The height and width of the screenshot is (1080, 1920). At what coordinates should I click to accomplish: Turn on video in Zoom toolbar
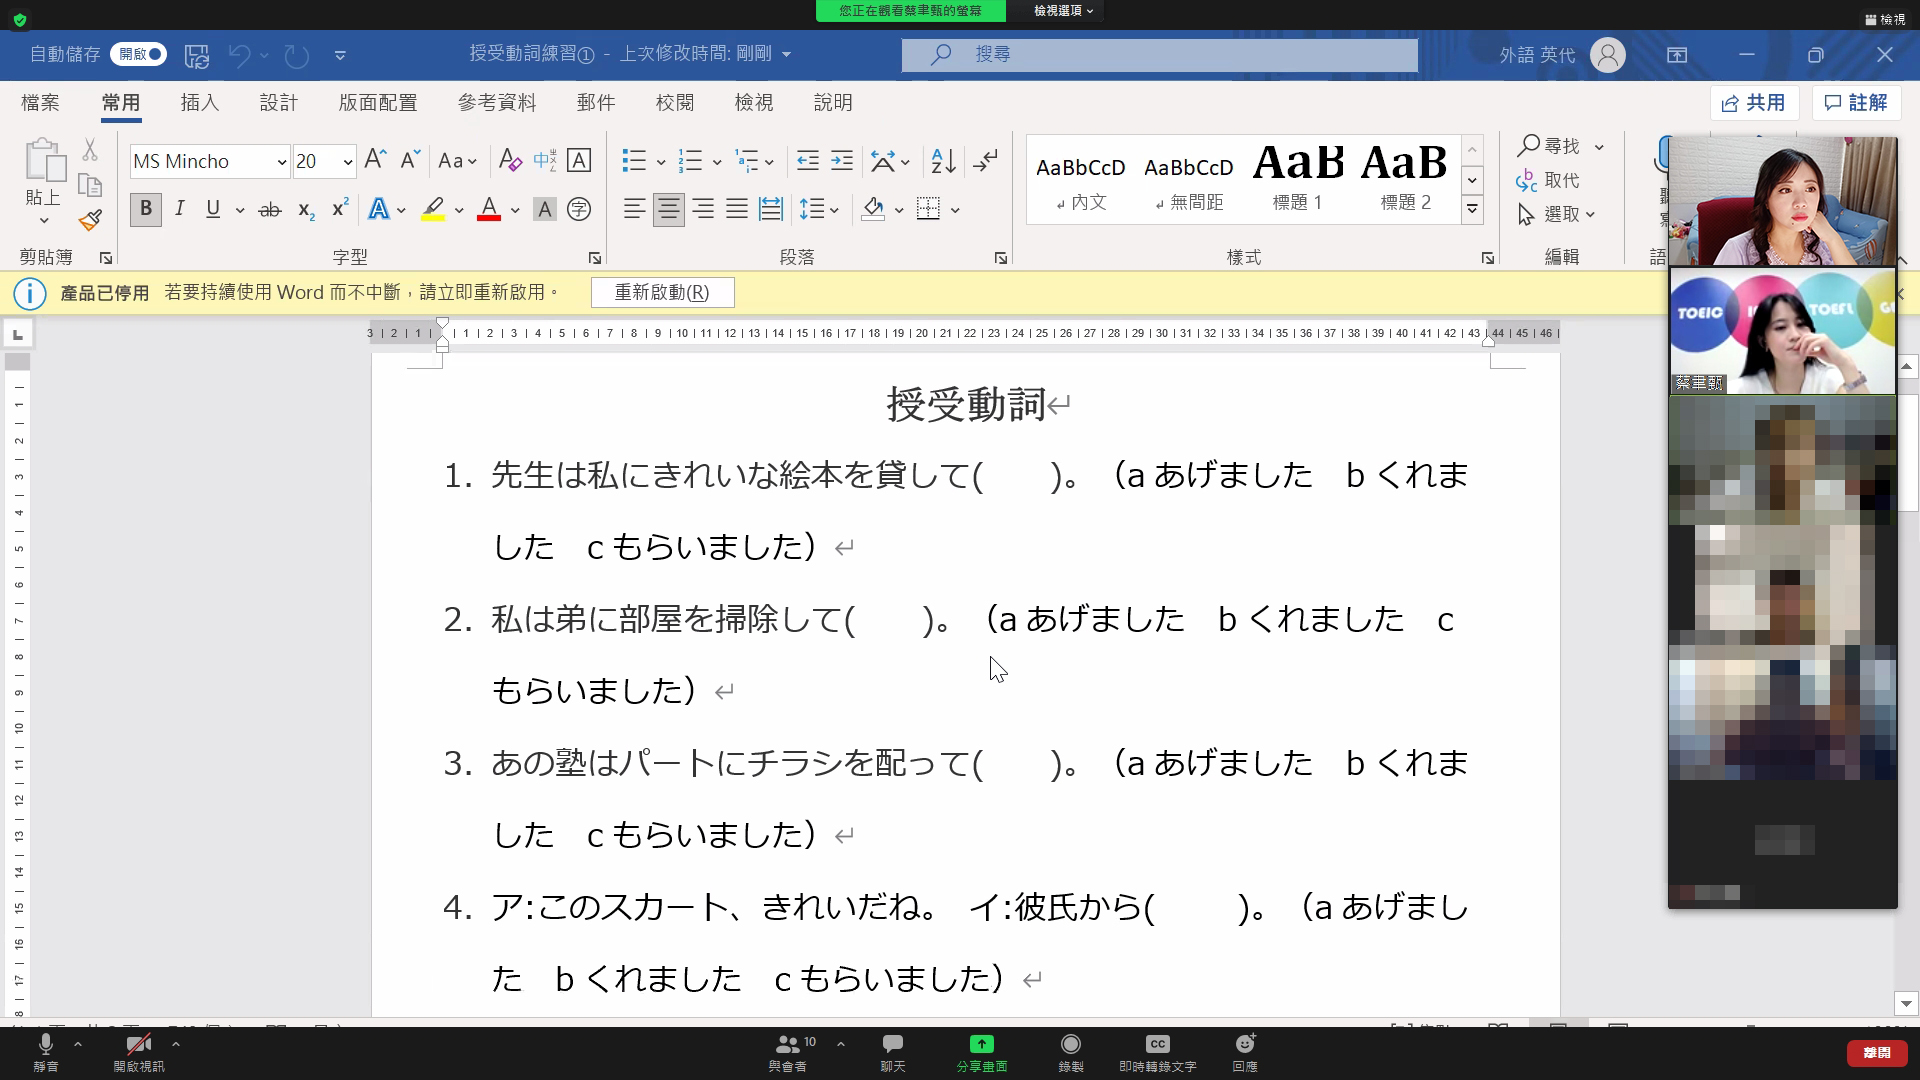[139, 1053]
